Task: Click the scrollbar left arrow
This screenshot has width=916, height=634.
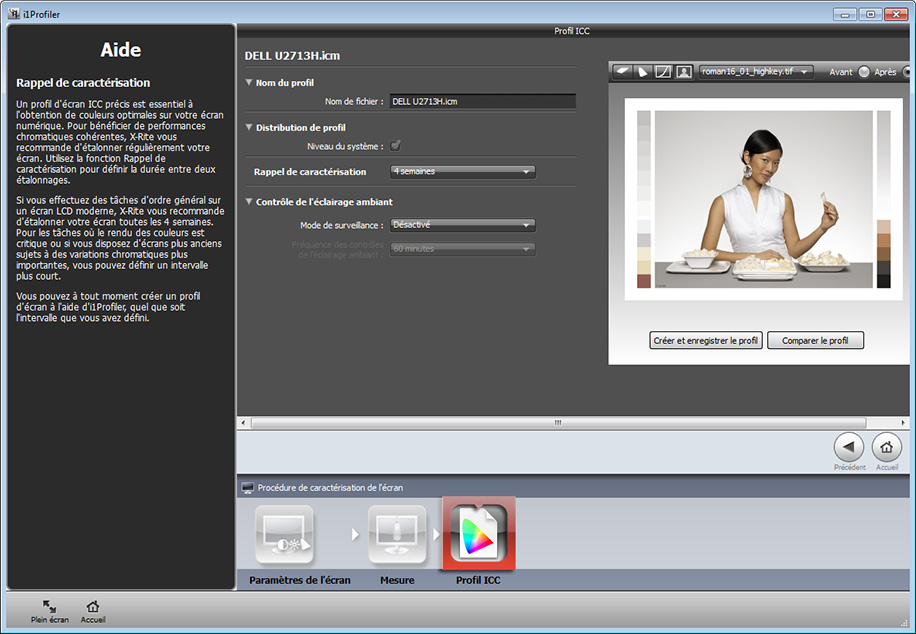Action: coord(243,422)
